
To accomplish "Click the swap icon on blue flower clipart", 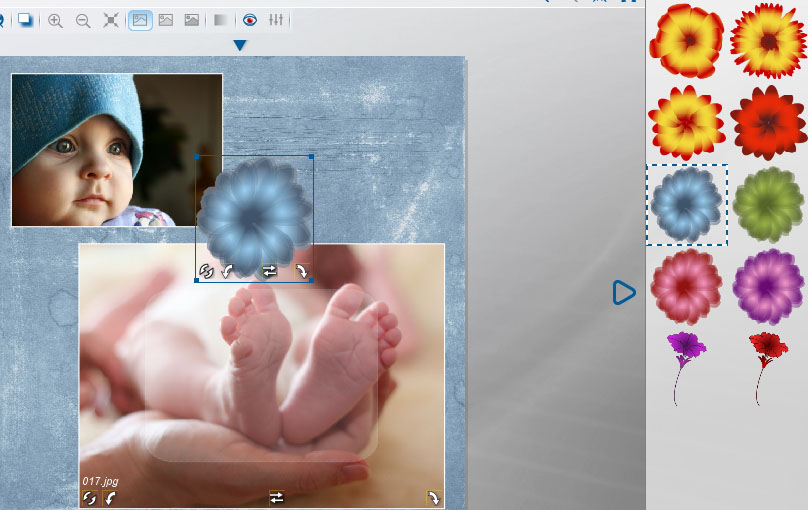I will (269, 271).
